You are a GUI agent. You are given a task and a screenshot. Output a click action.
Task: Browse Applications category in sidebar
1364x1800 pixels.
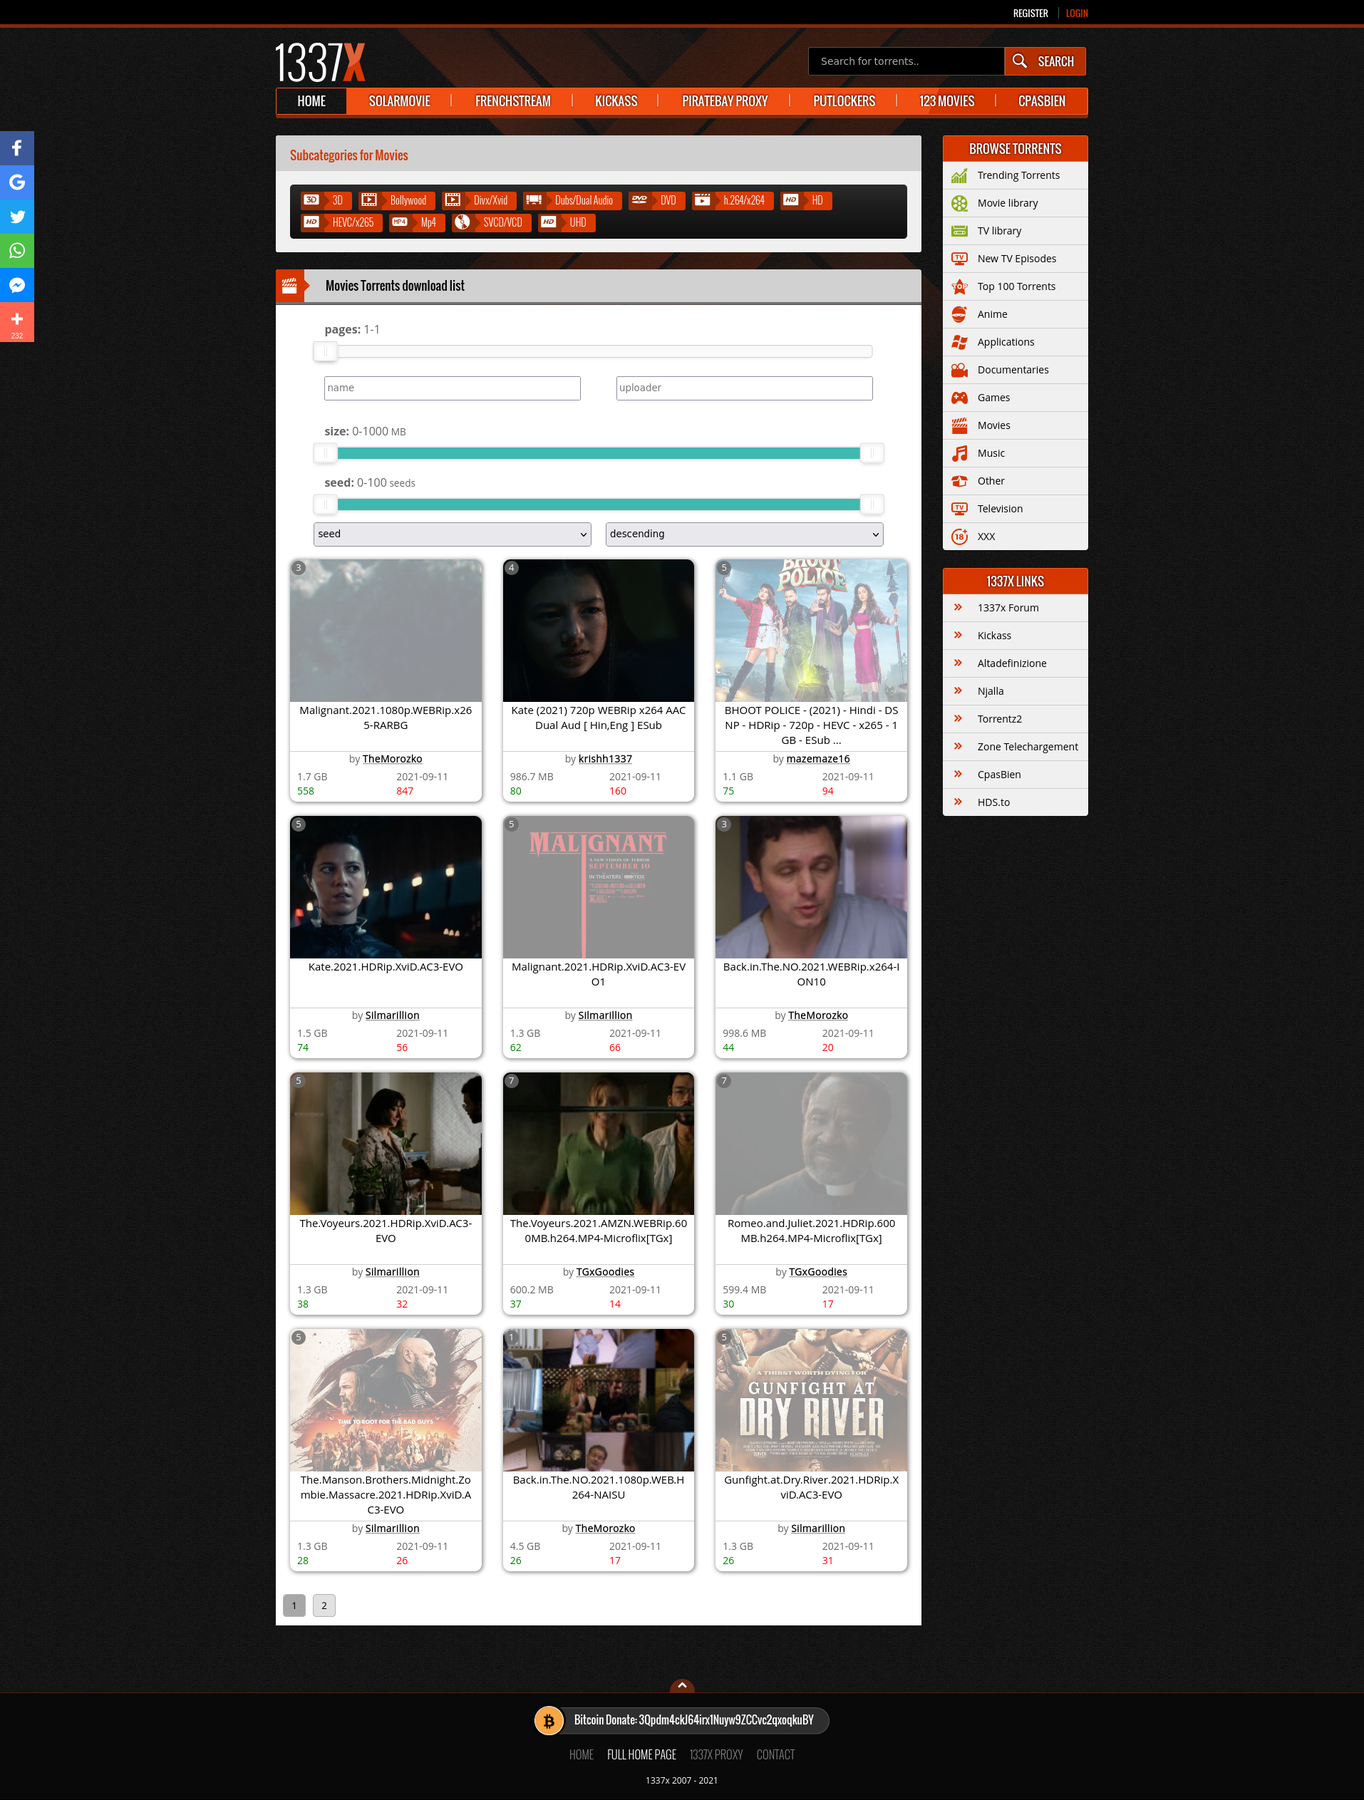click(1015, 342)
